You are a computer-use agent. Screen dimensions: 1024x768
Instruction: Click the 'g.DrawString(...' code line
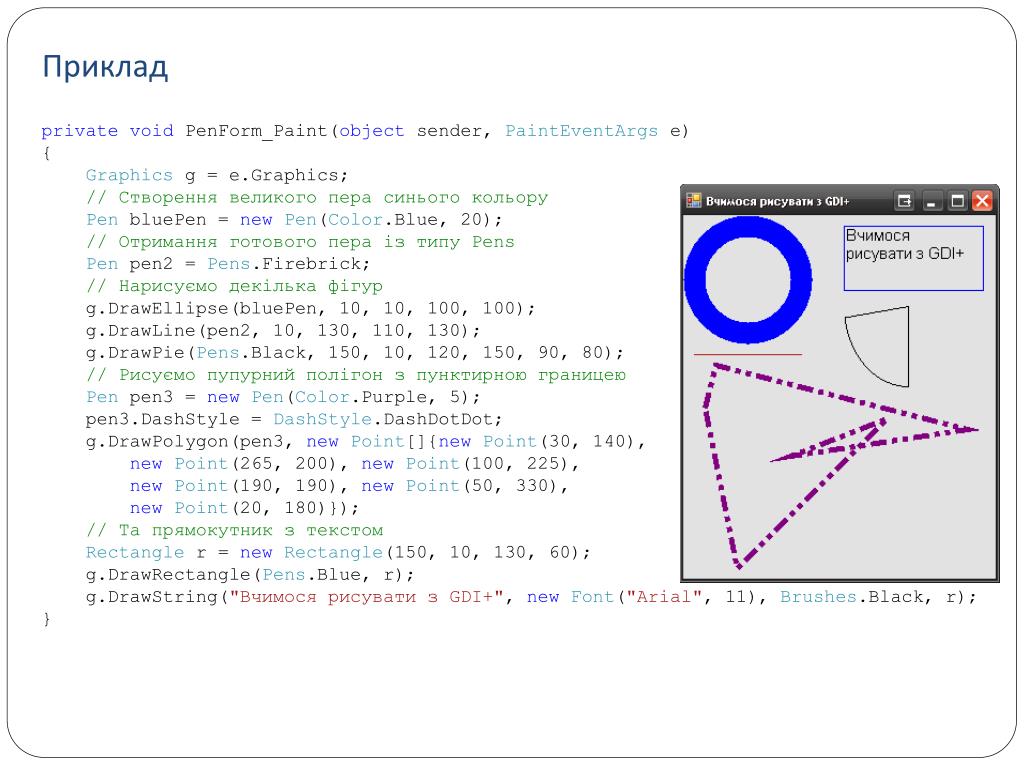click(x=531, y=598)
